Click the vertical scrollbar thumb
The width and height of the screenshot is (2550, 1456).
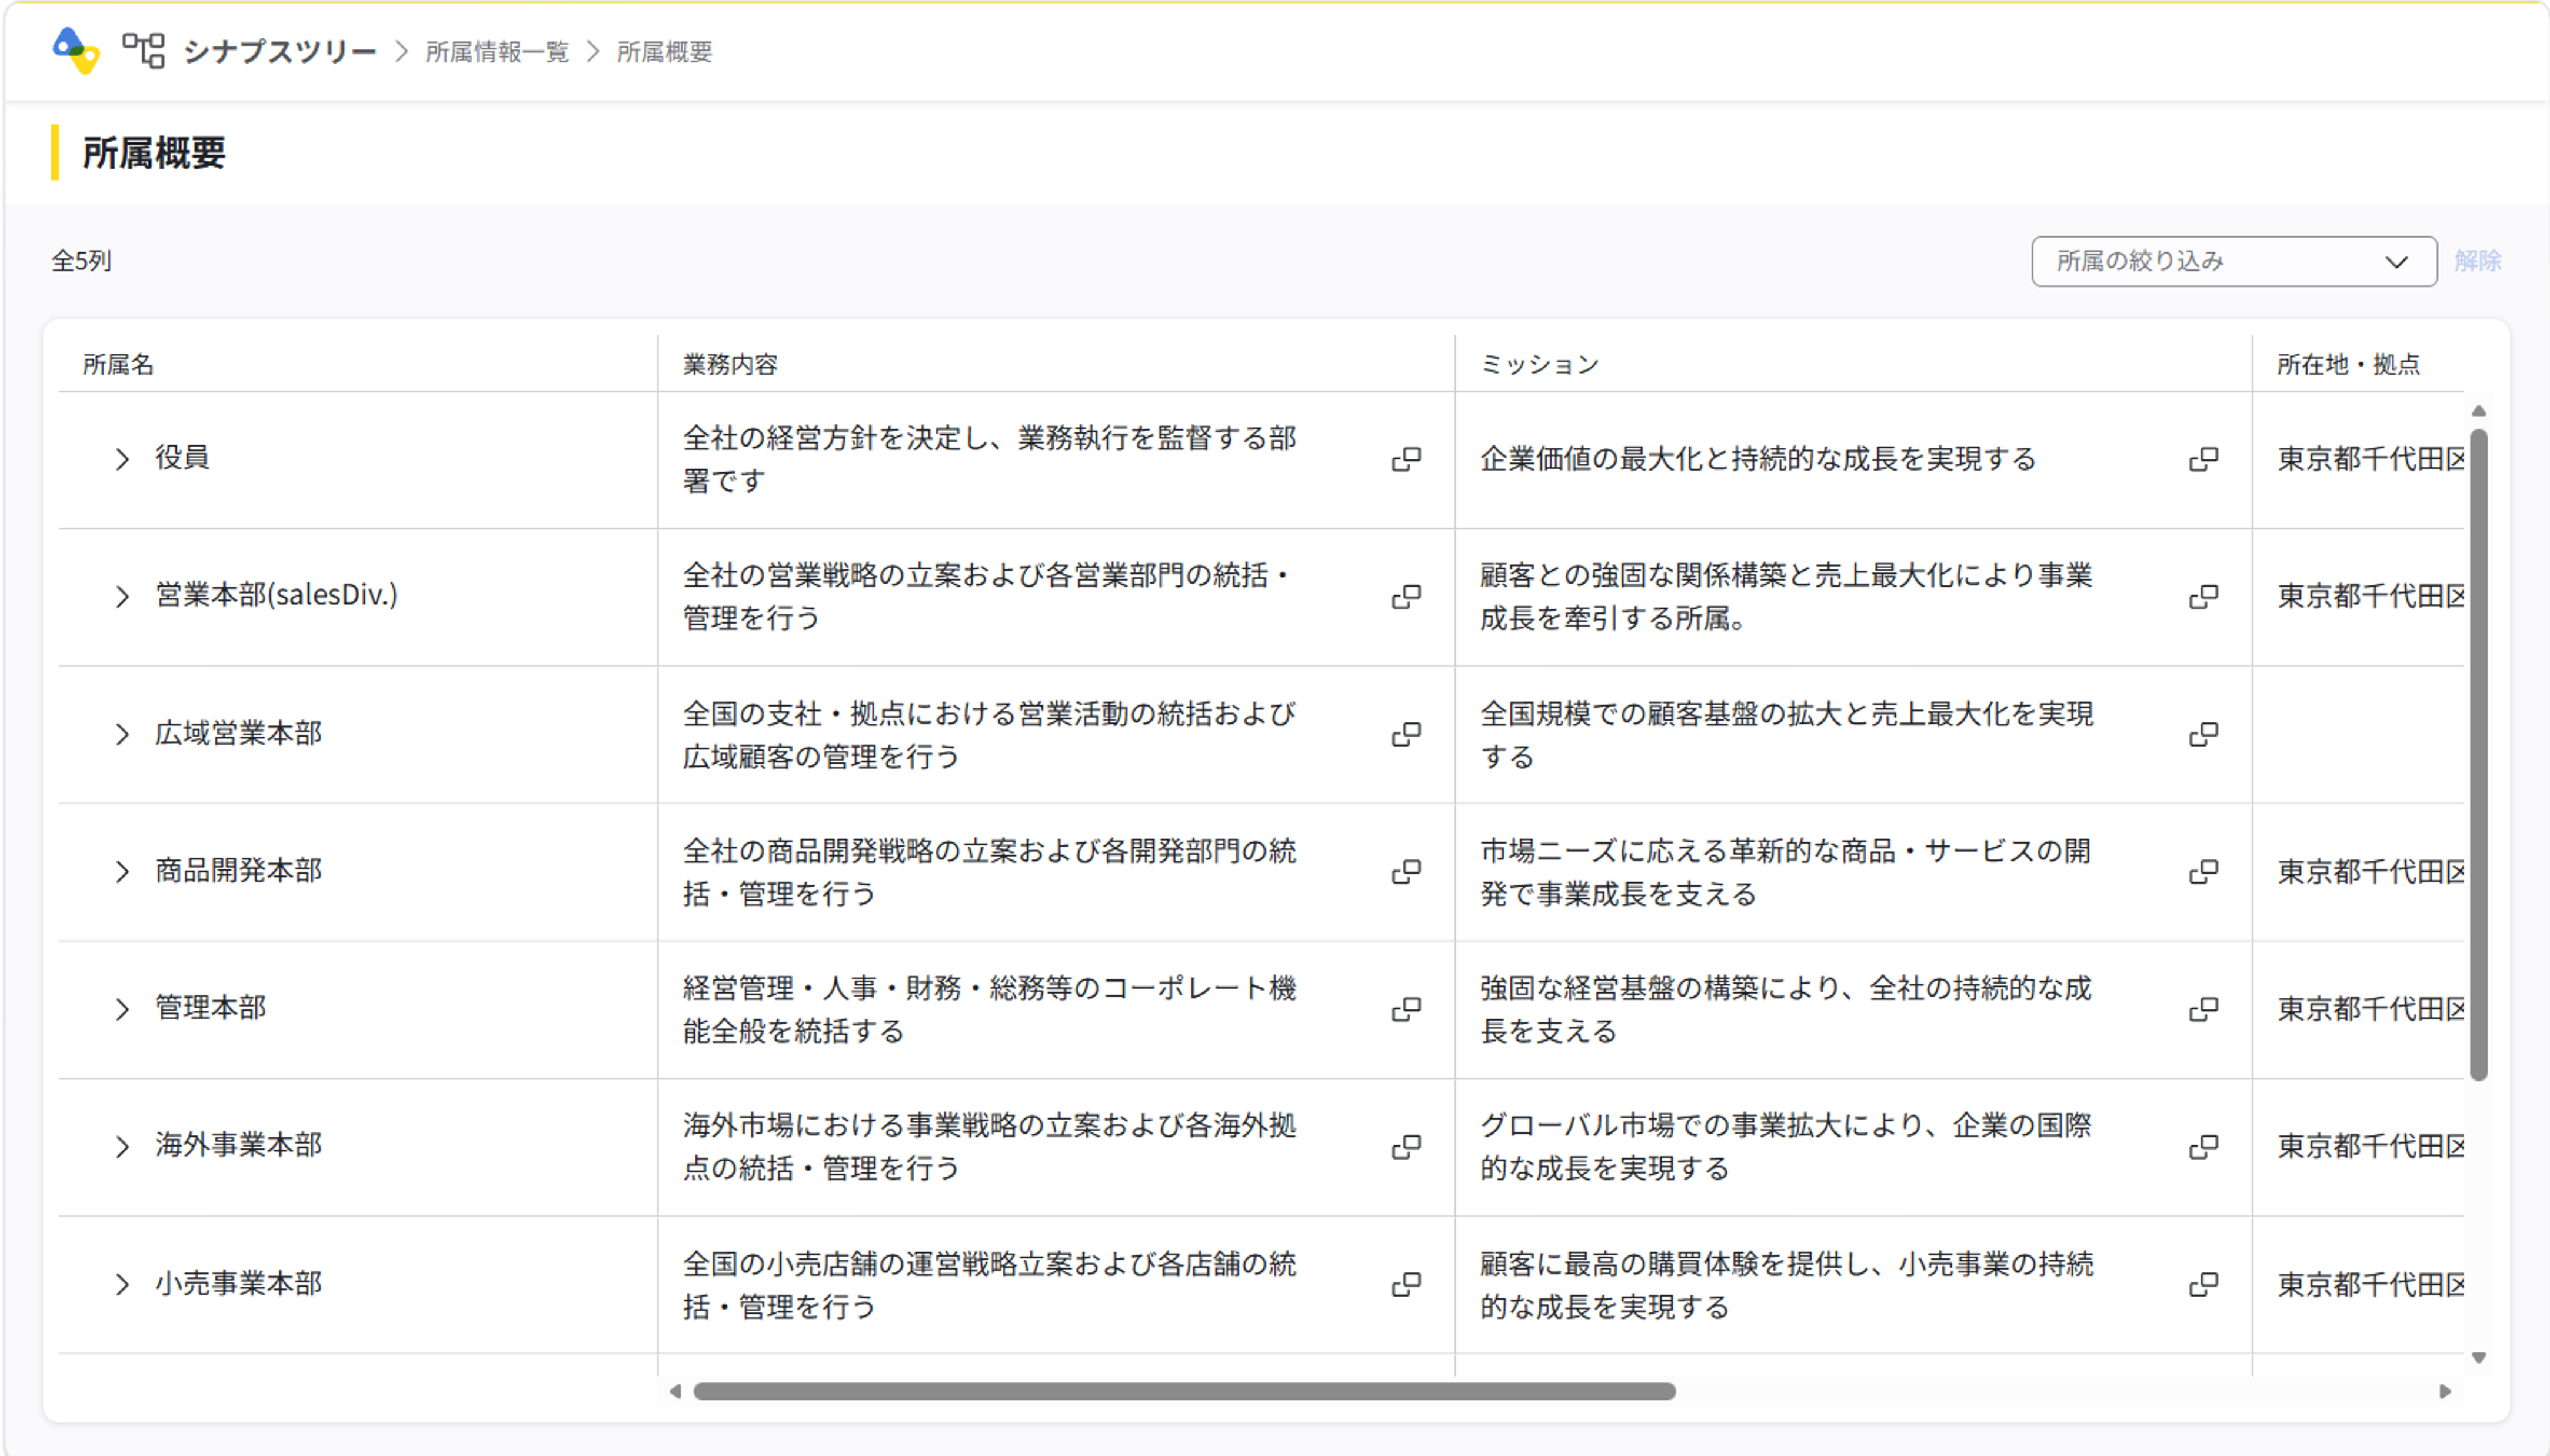click(x=2478, y=755)
